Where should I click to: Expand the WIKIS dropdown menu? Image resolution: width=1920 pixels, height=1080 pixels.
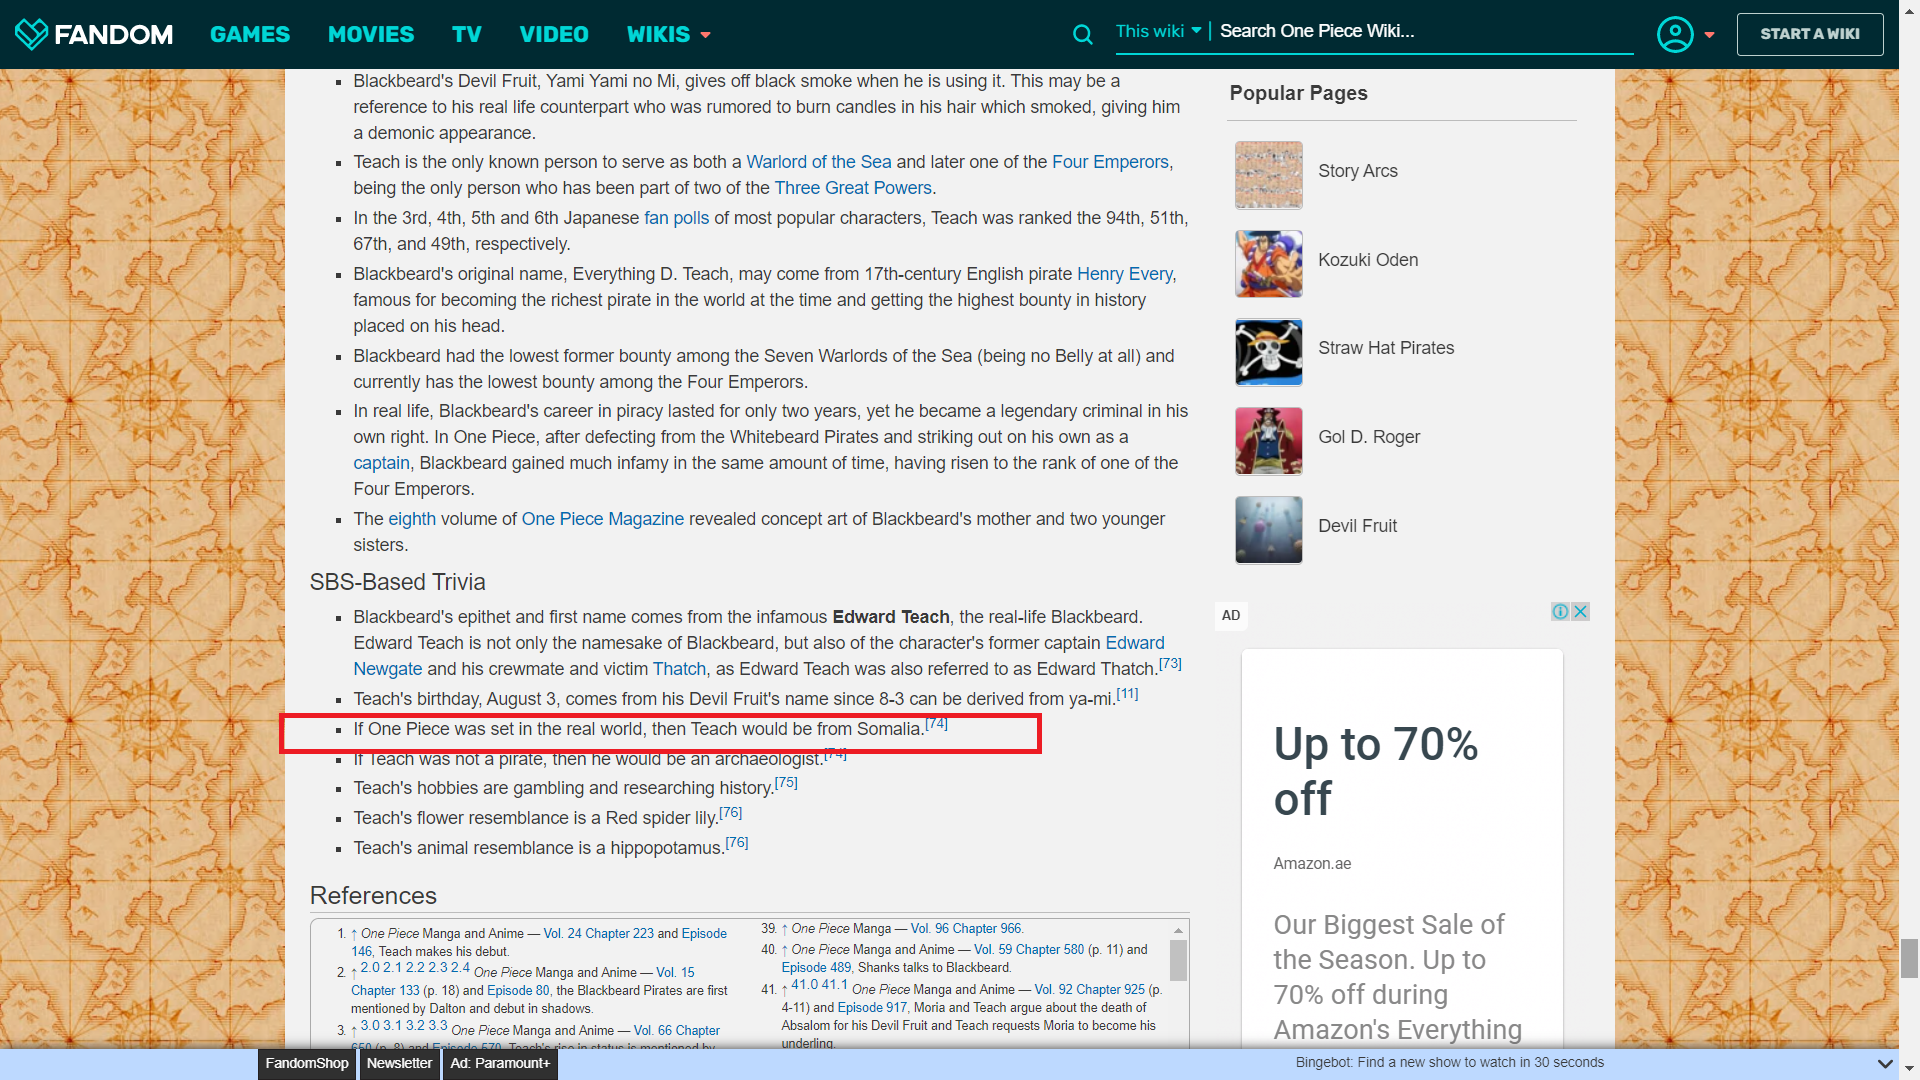pos(668,34)
